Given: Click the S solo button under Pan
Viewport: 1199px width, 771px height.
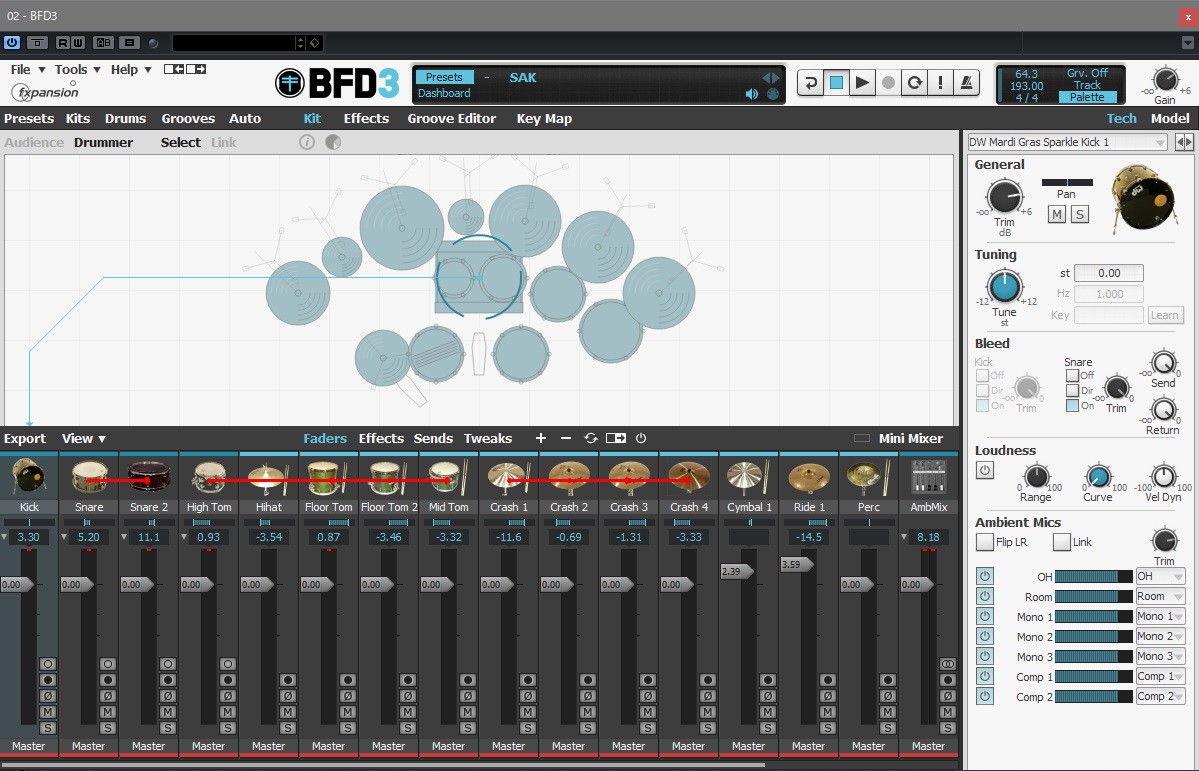Looking at the screenshot, I should 1080,214.
